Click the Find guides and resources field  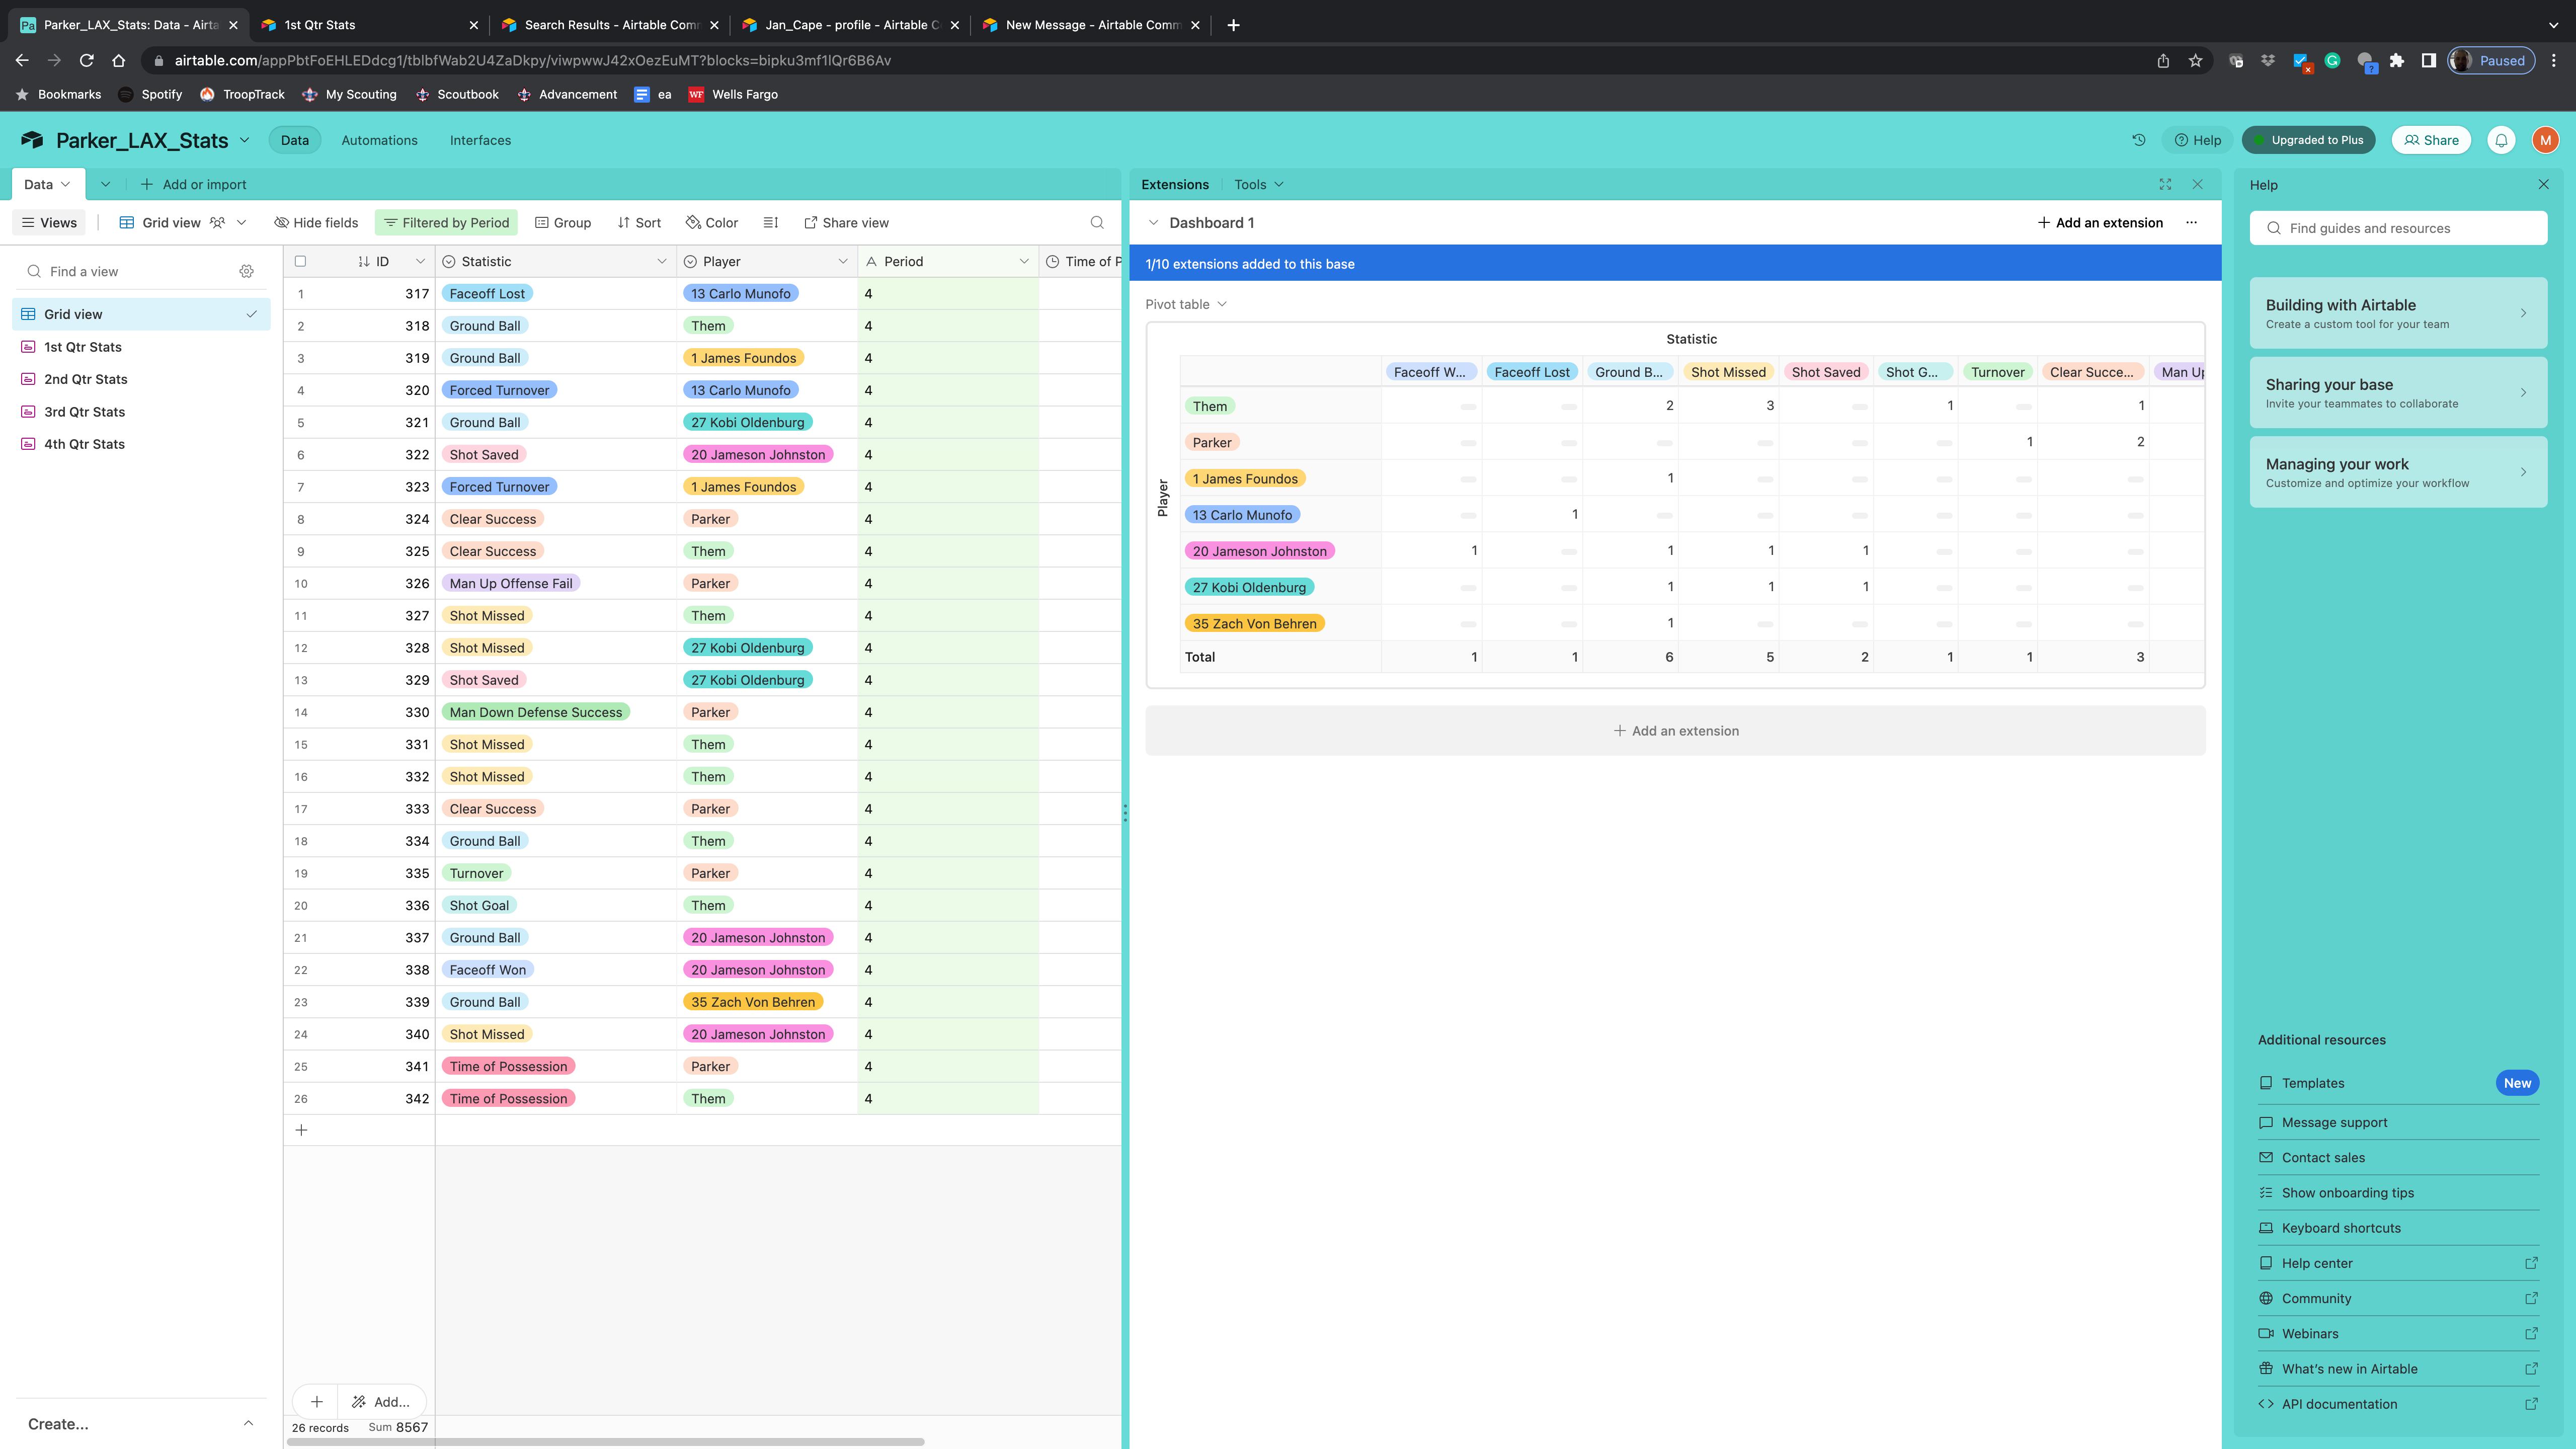[2397, 228]
